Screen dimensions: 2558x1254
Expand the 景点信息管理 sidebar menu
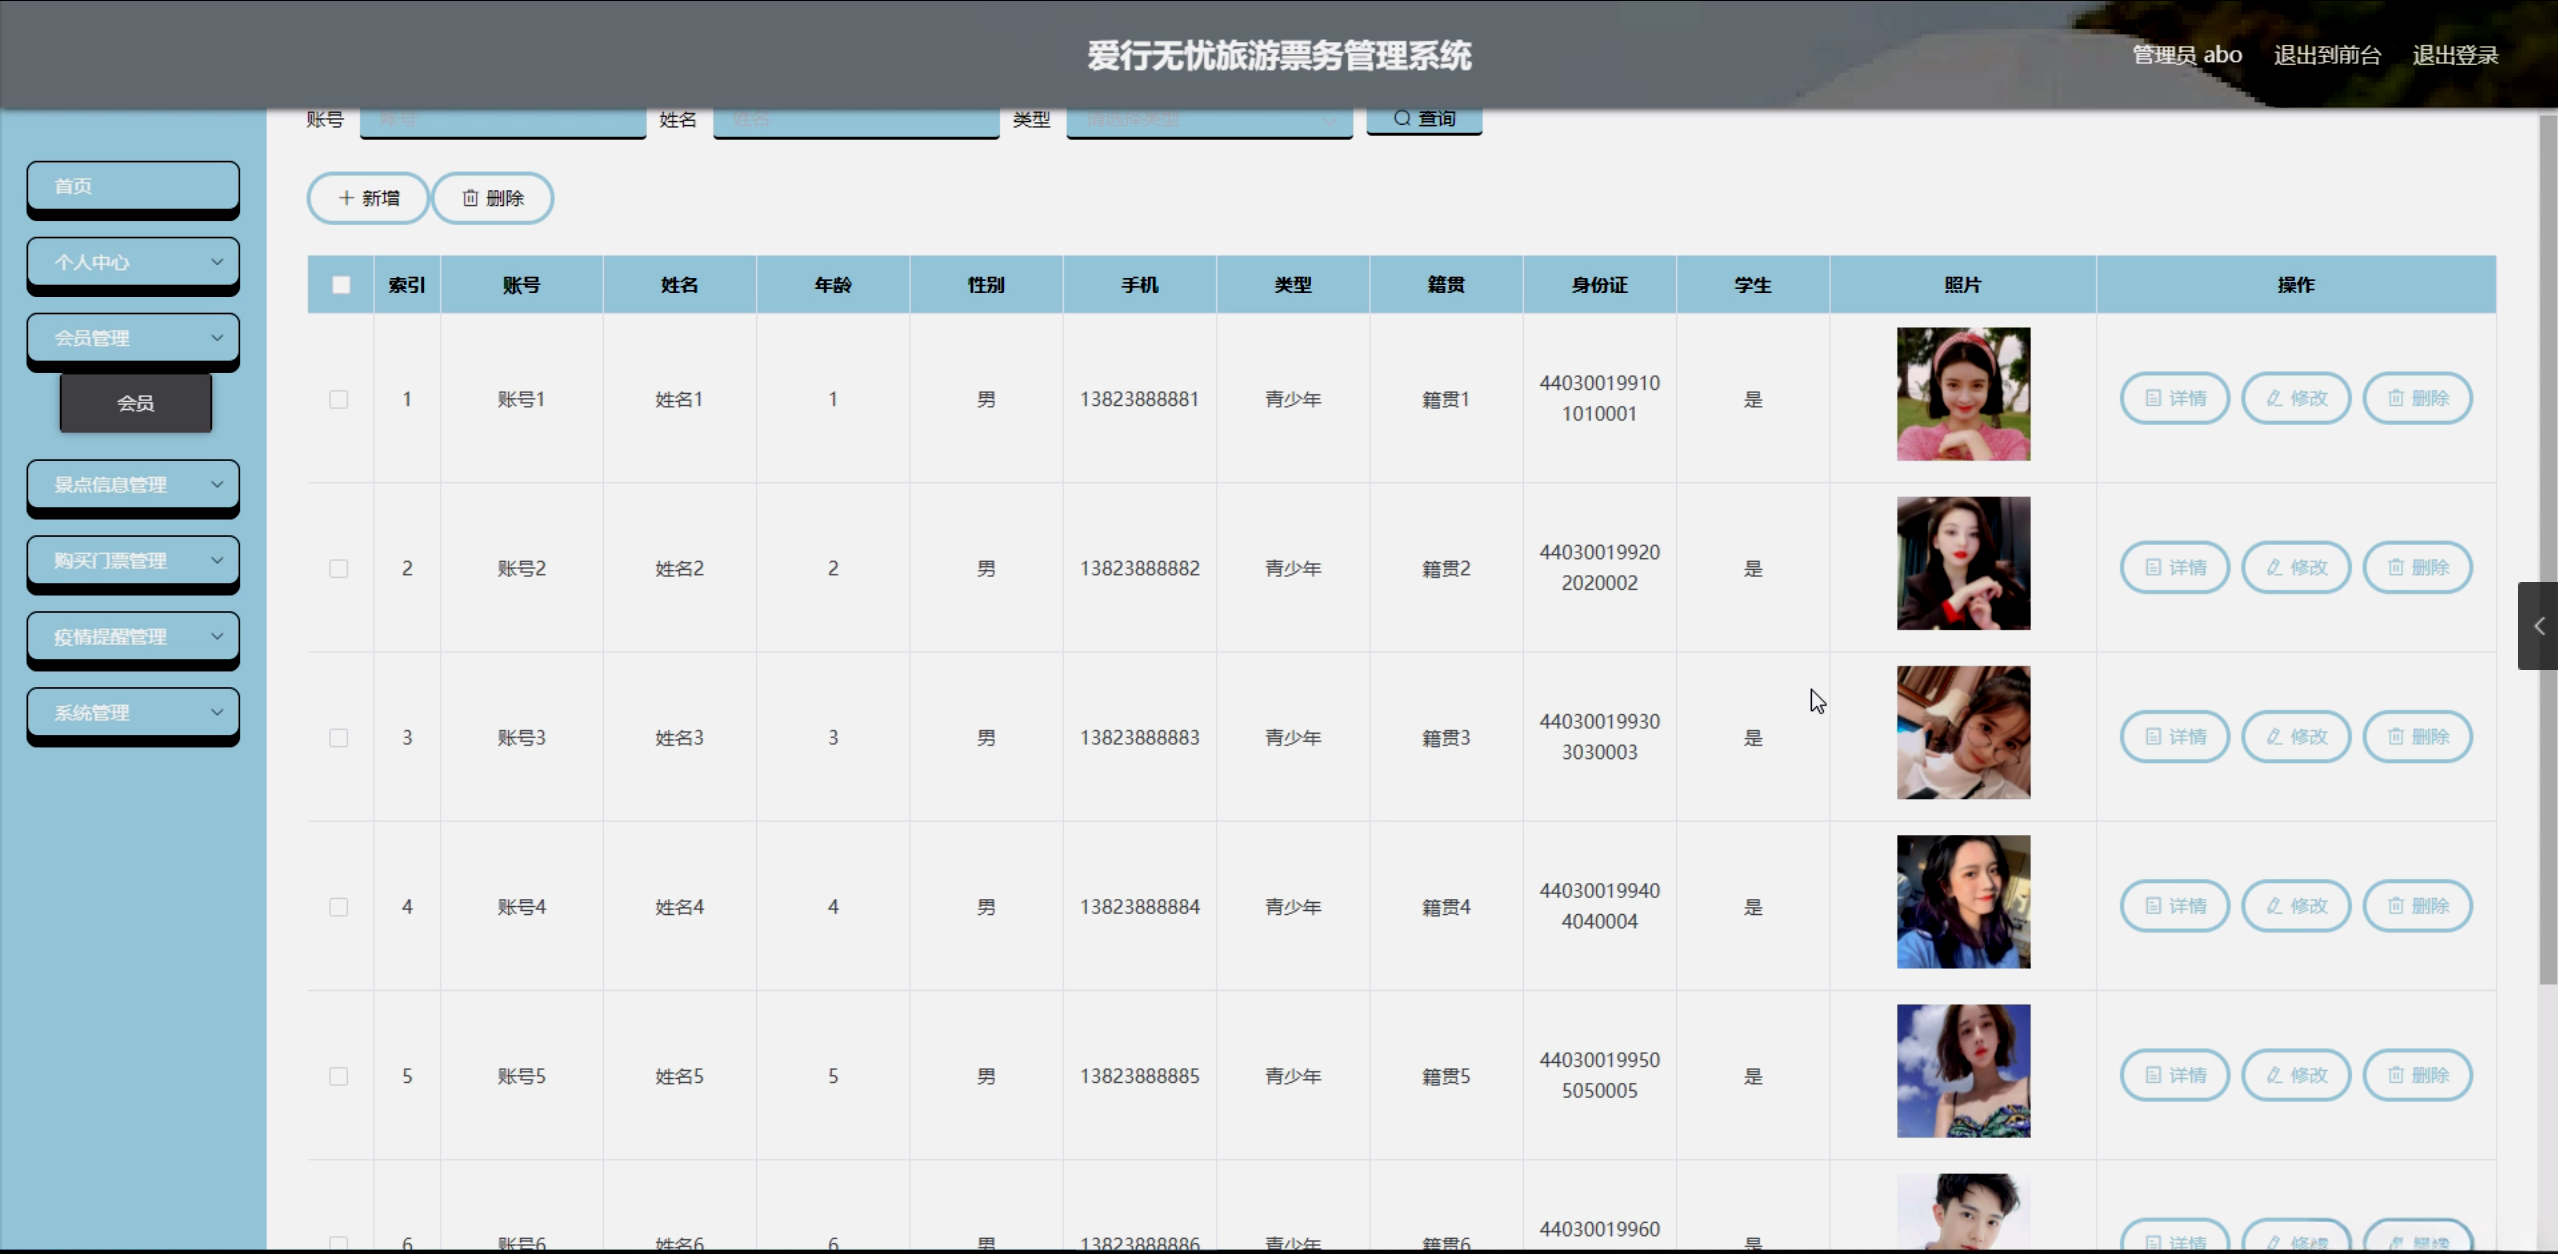pyautogui.click(x=133, y=485)
